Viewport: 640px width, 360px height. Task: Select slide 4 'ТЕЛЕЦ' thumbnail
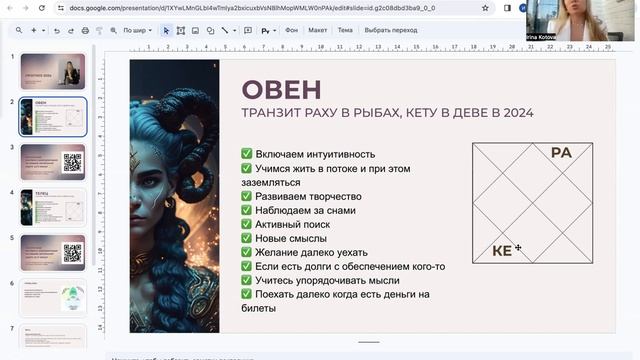pos(53,207)
